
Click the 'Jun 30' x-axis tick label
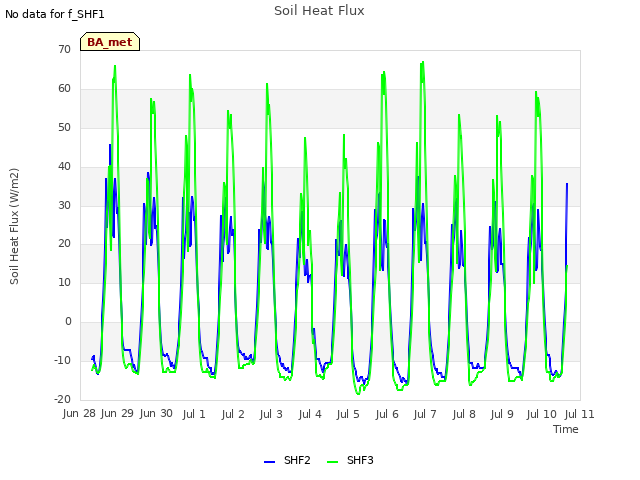tap(156, 413)
